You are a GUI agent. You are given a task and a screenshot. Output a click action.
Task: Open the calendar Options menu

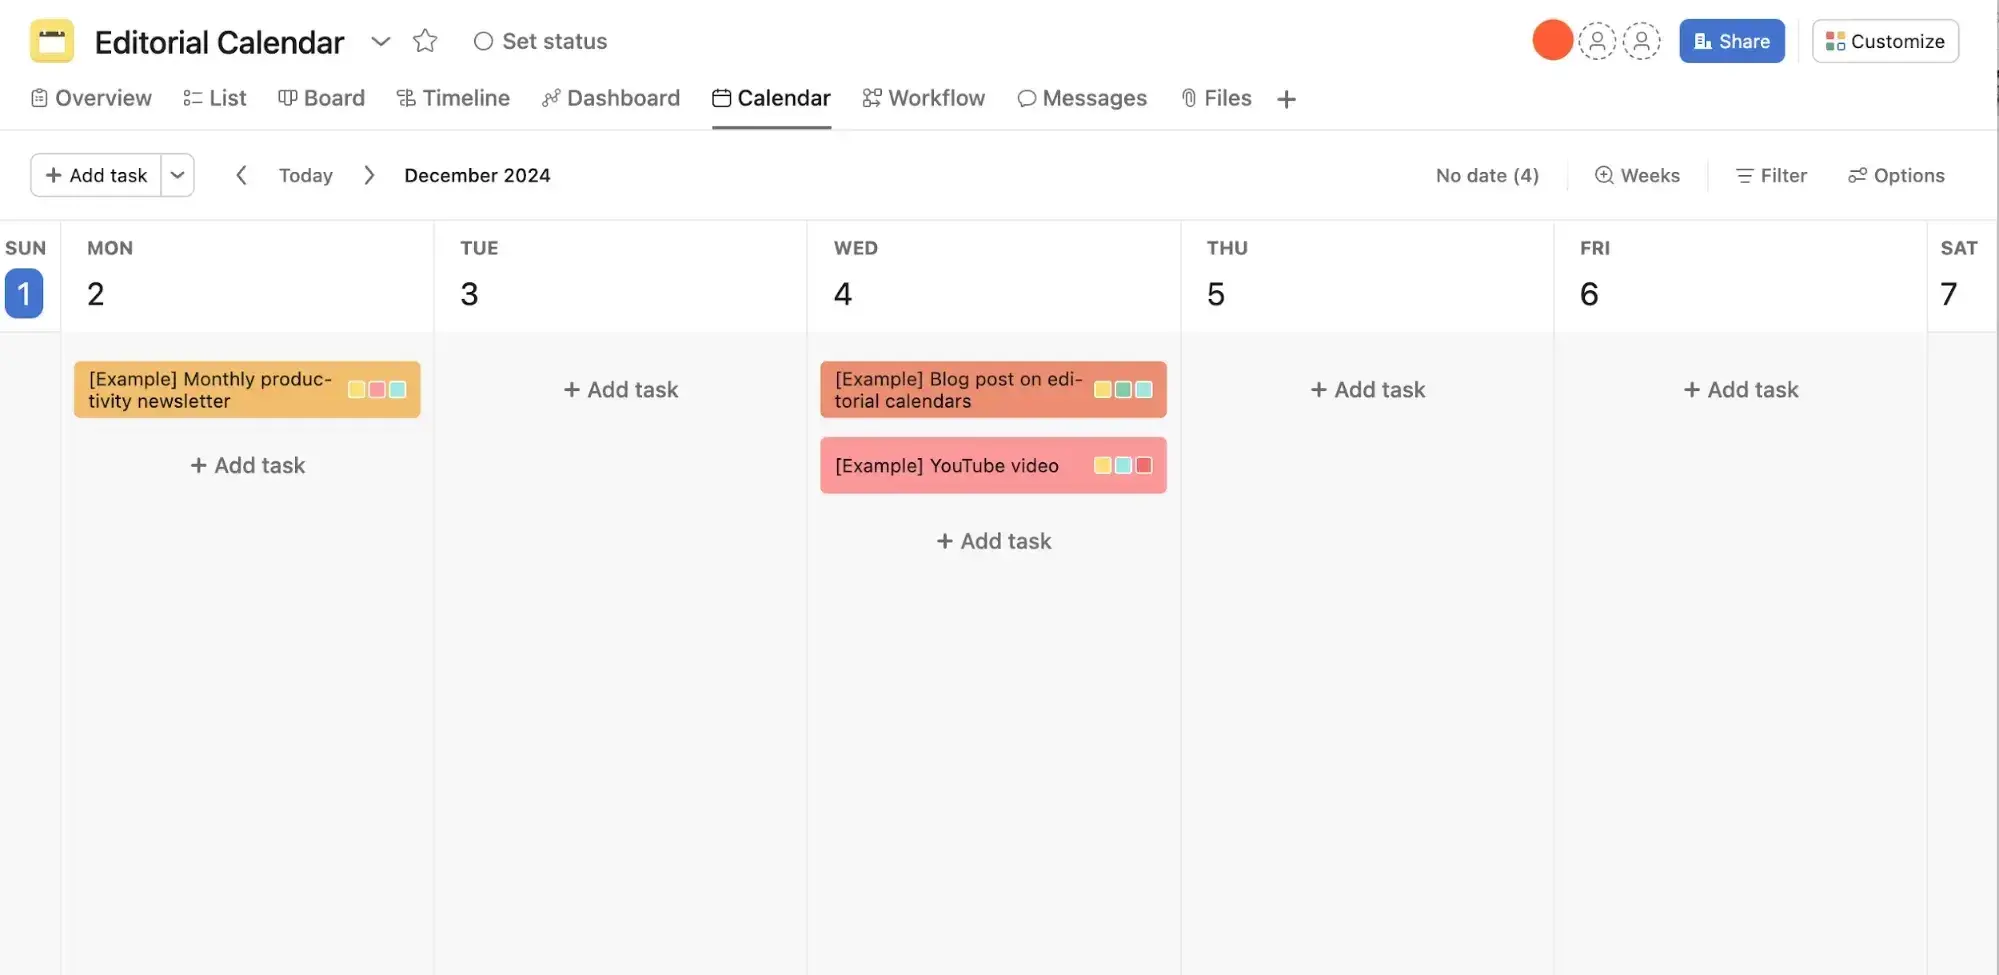[1896, 175]
